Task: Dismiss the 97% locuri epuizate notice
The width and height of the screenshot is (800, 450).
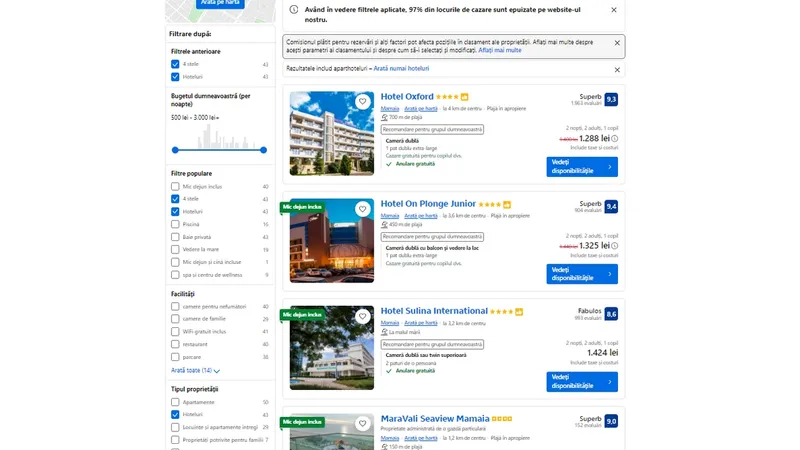Action: tap(614, 10)
